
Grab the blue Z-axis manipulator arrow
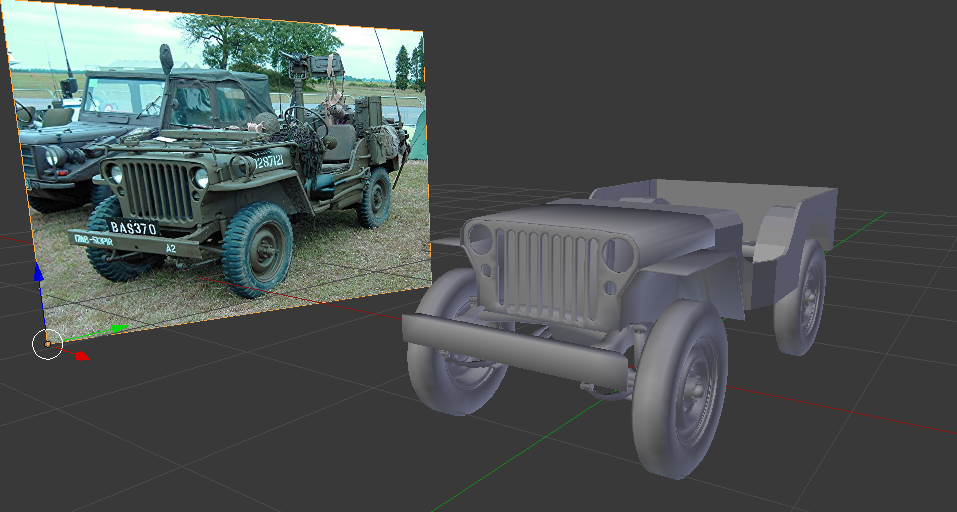click(x=38, y=272)
